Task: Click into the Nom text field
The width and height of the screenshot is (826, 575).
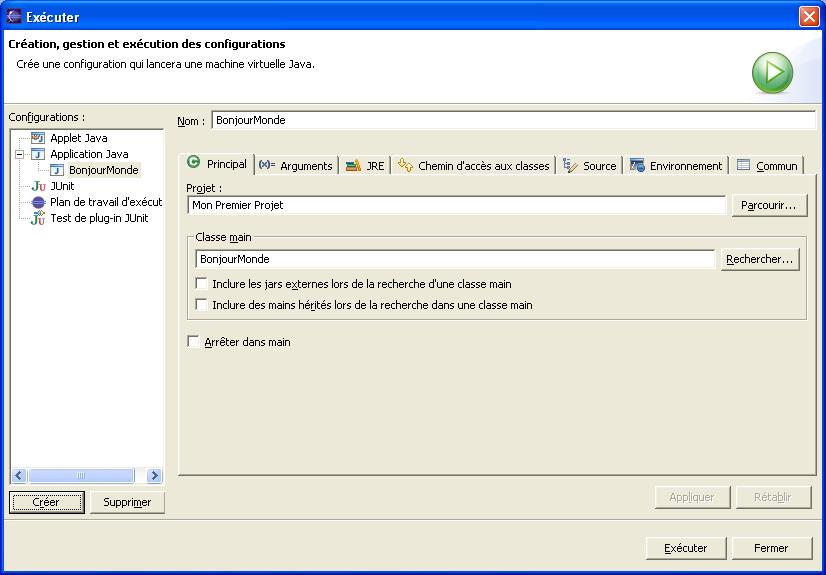Action: click(x=513, y=120)
